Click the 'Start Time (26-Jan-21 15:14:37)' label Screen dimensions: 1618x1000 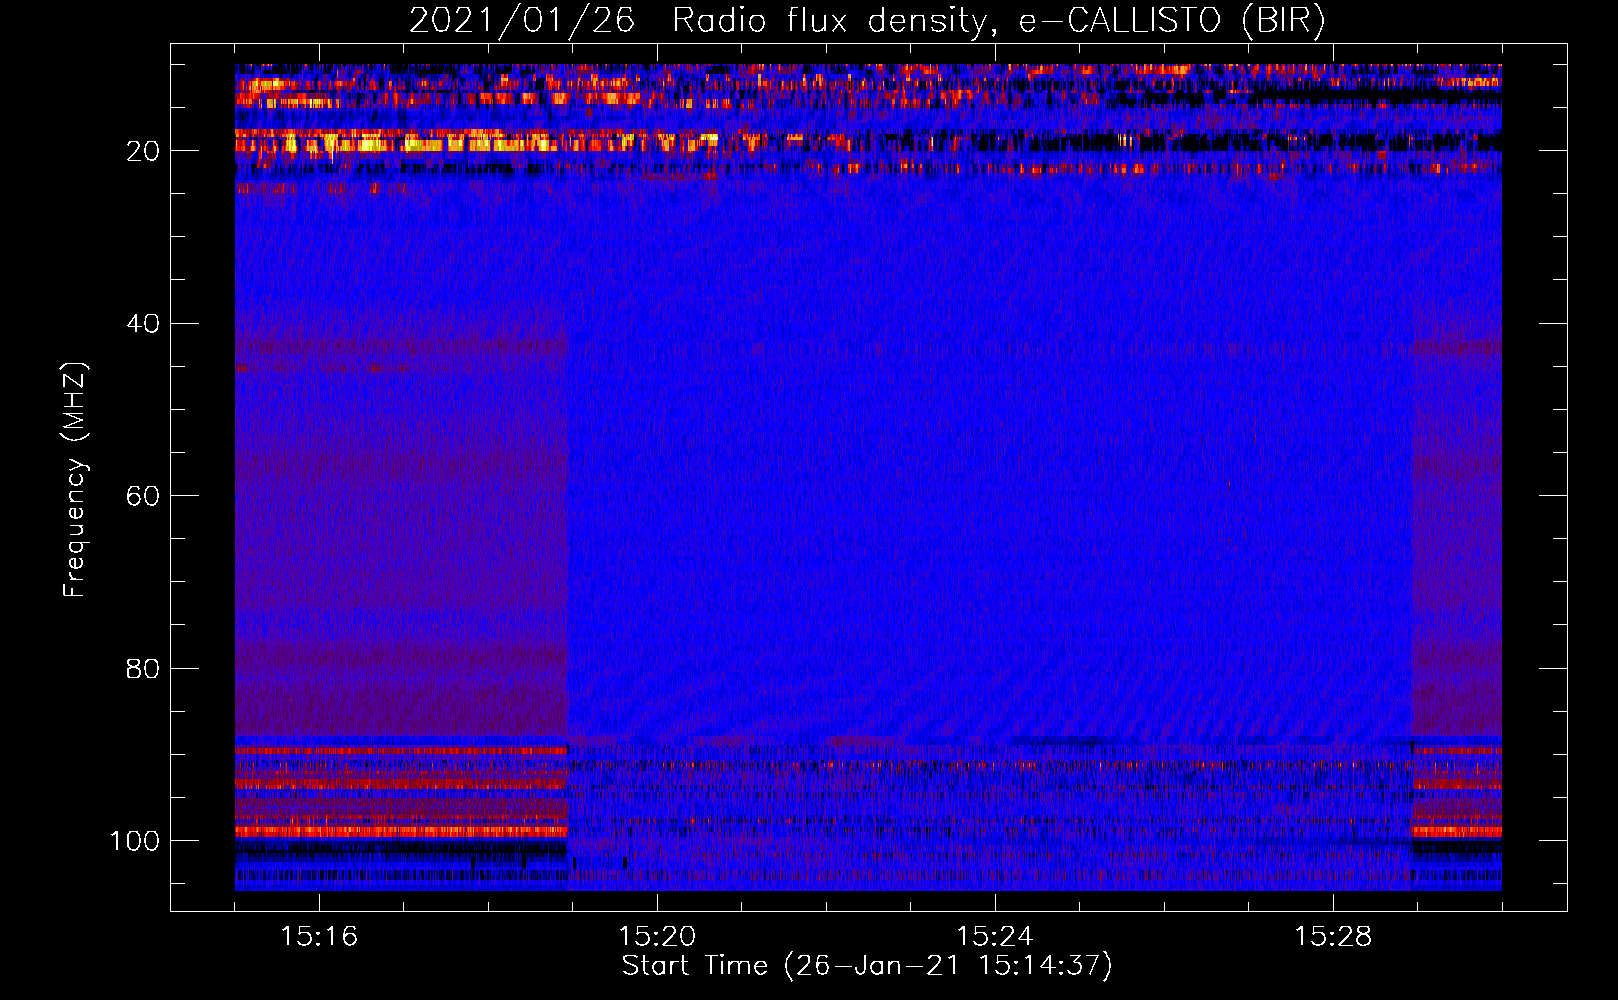tap(867, 966)
